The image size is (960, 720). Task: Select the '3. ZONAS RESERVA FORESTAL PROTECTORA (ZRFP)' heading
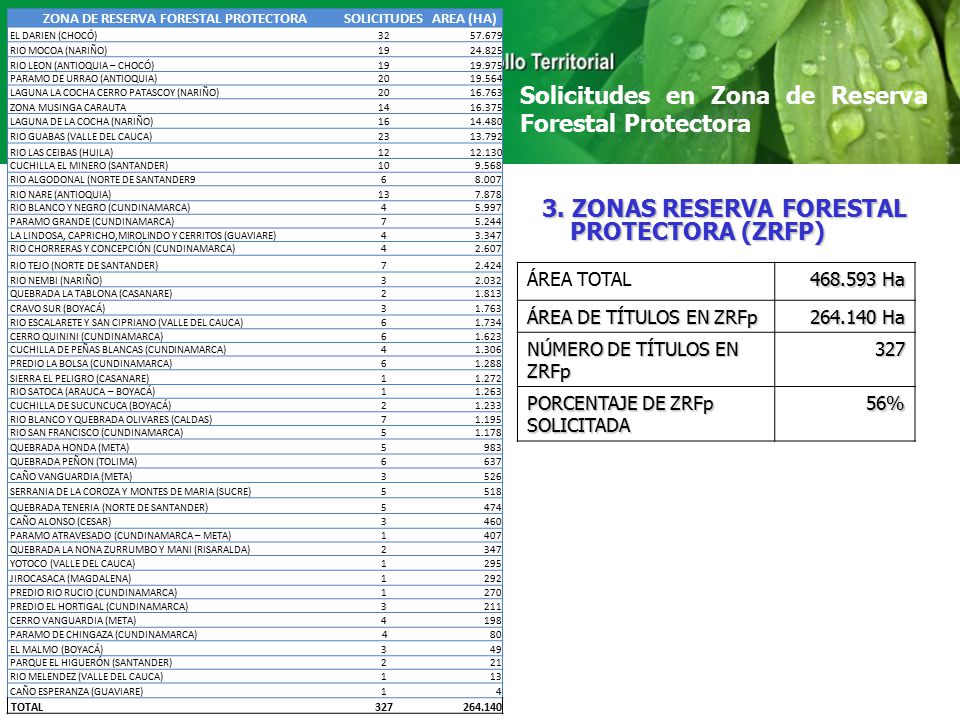pyautogui.click(x=724, y=220)
